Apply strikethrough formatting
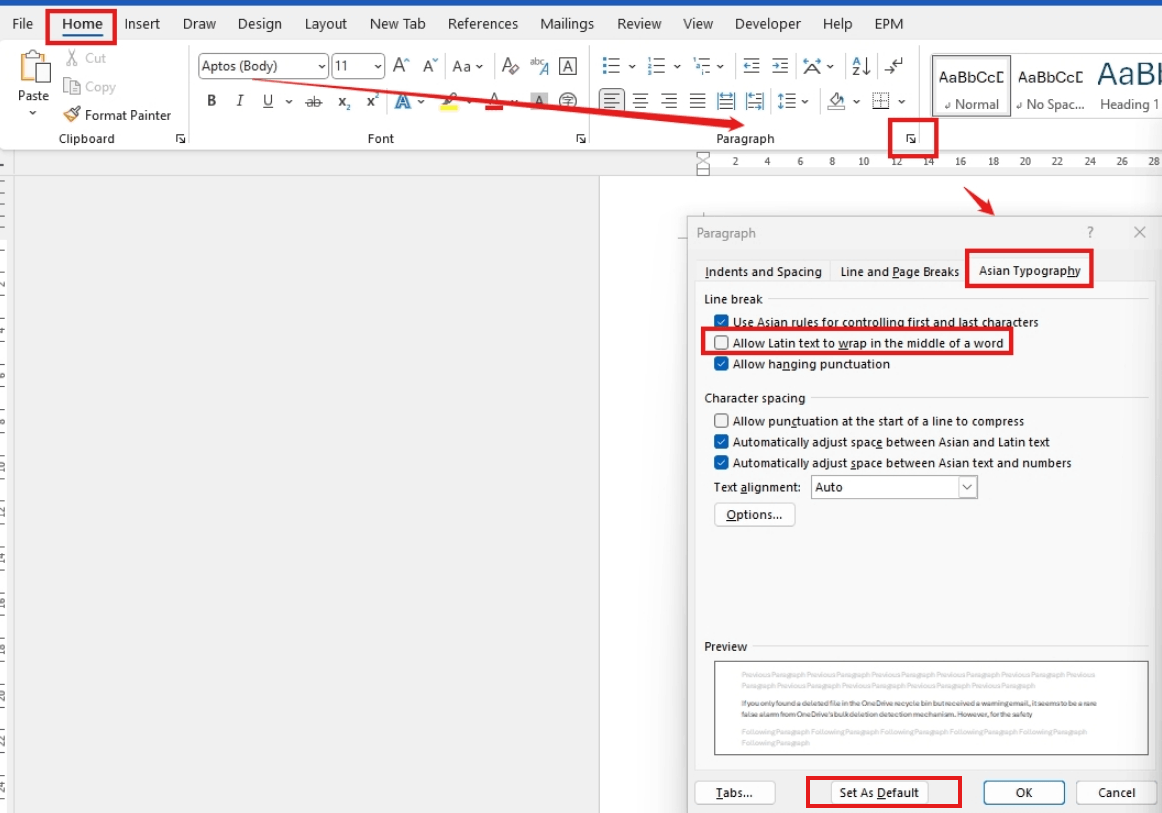 coord(313,102)
